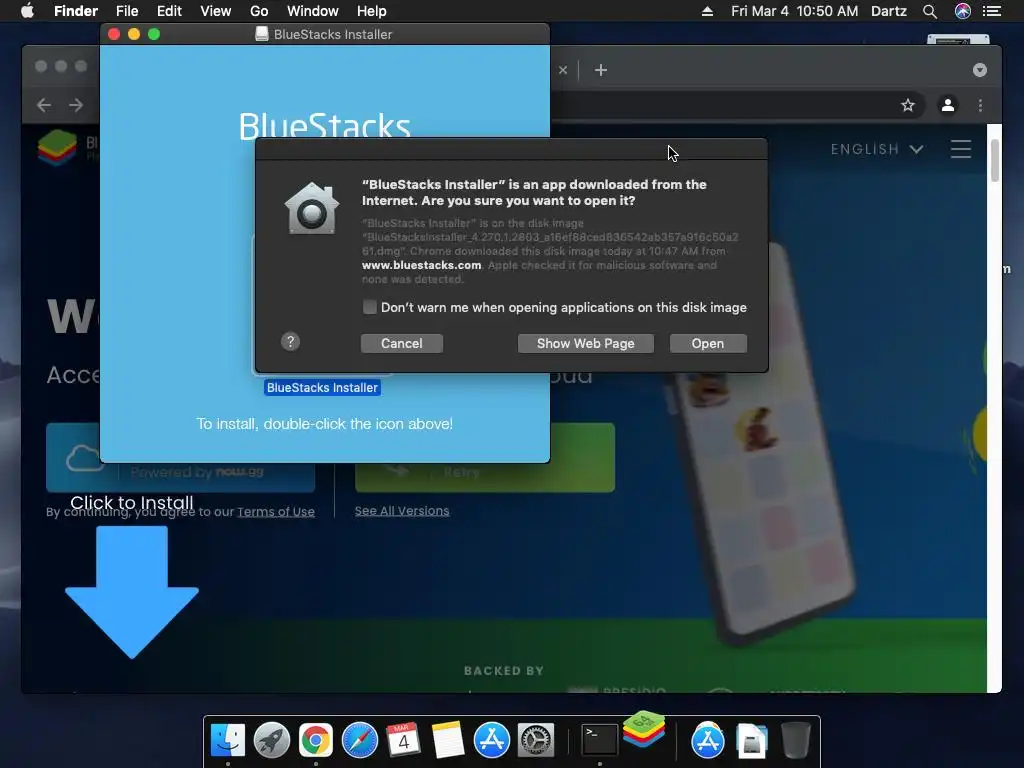Viewport: 1024px width, 768px height.
Task: Select the BlueStacks Installer icon label
Action: (322, 388)
